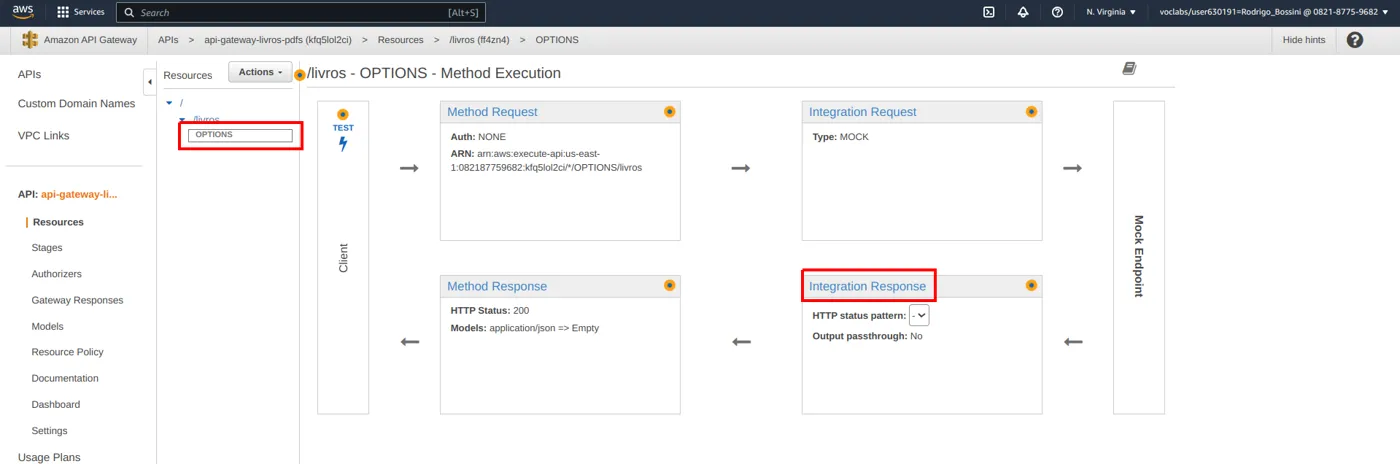The width and height of the screenshot is (1400, 464).
Task: Open the documentation book icon
Action: (1129, 69)
